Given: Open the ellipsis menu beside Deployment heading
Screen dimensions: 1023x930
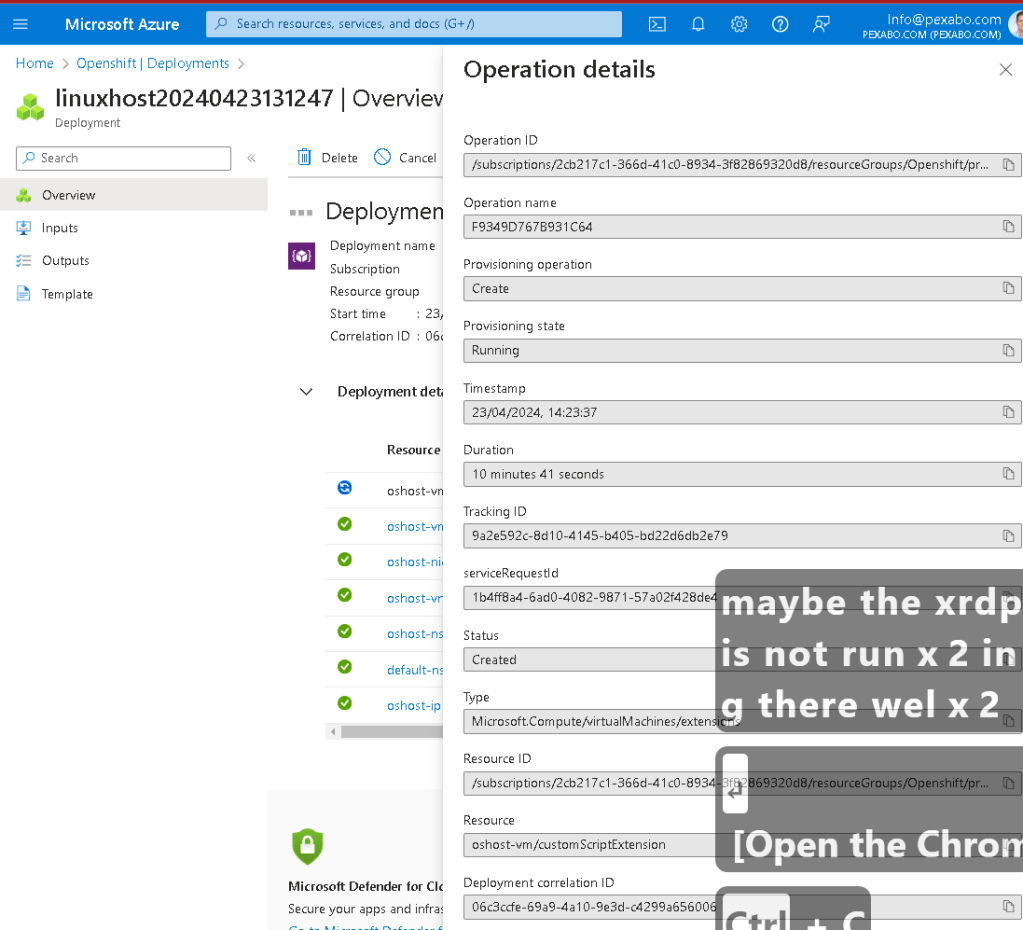Looking at the screenshot, I should click(x=301, y=213).
